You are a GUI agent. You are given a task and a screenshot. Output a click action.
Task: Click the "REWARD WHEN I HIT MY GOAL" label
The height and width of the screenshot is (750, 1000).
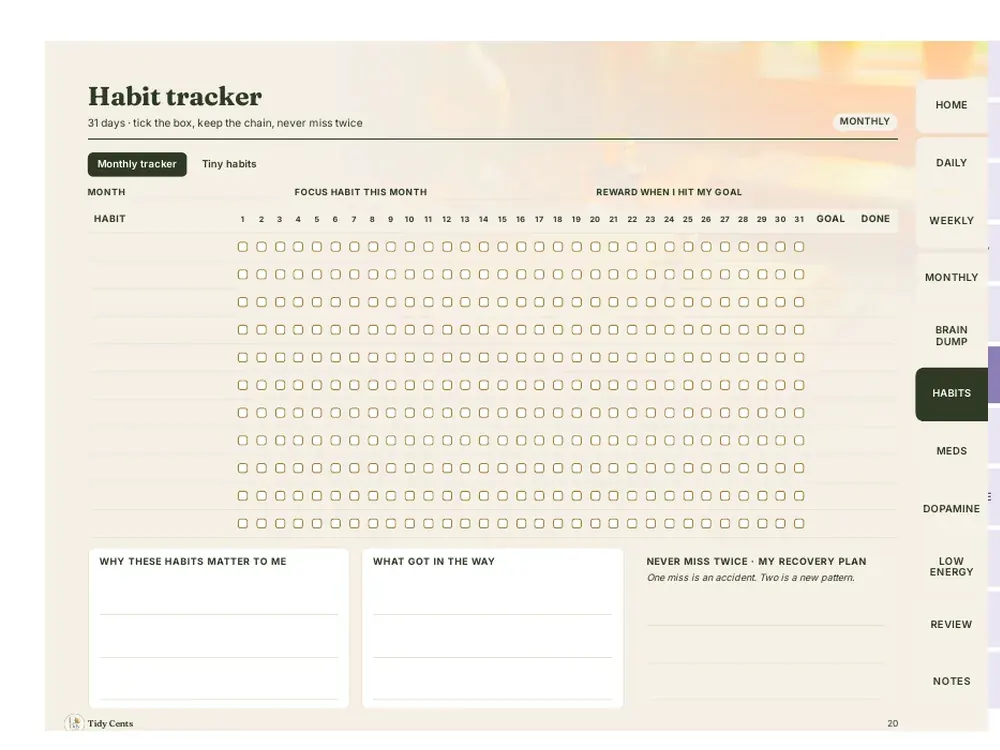pos(669,192)
